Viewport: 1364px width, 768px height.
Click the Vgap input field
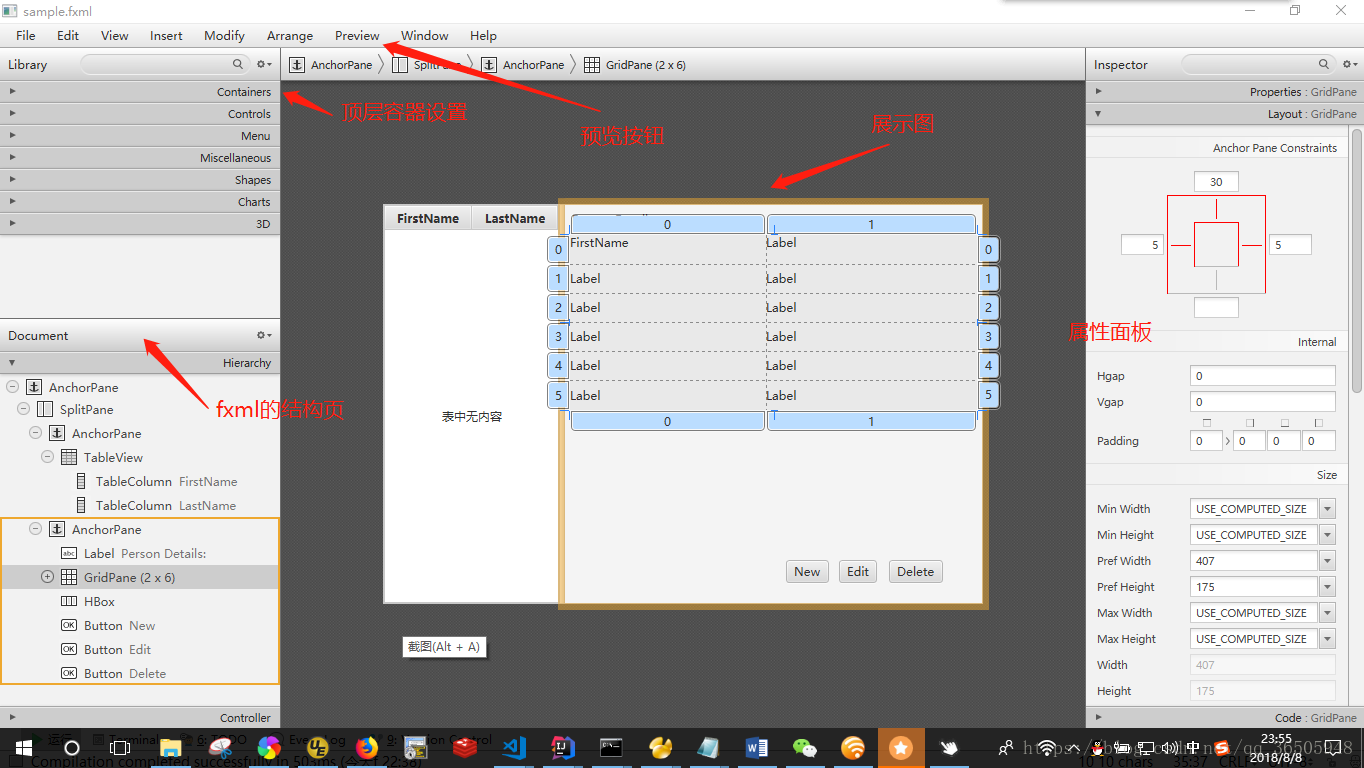pos(1263,404)
